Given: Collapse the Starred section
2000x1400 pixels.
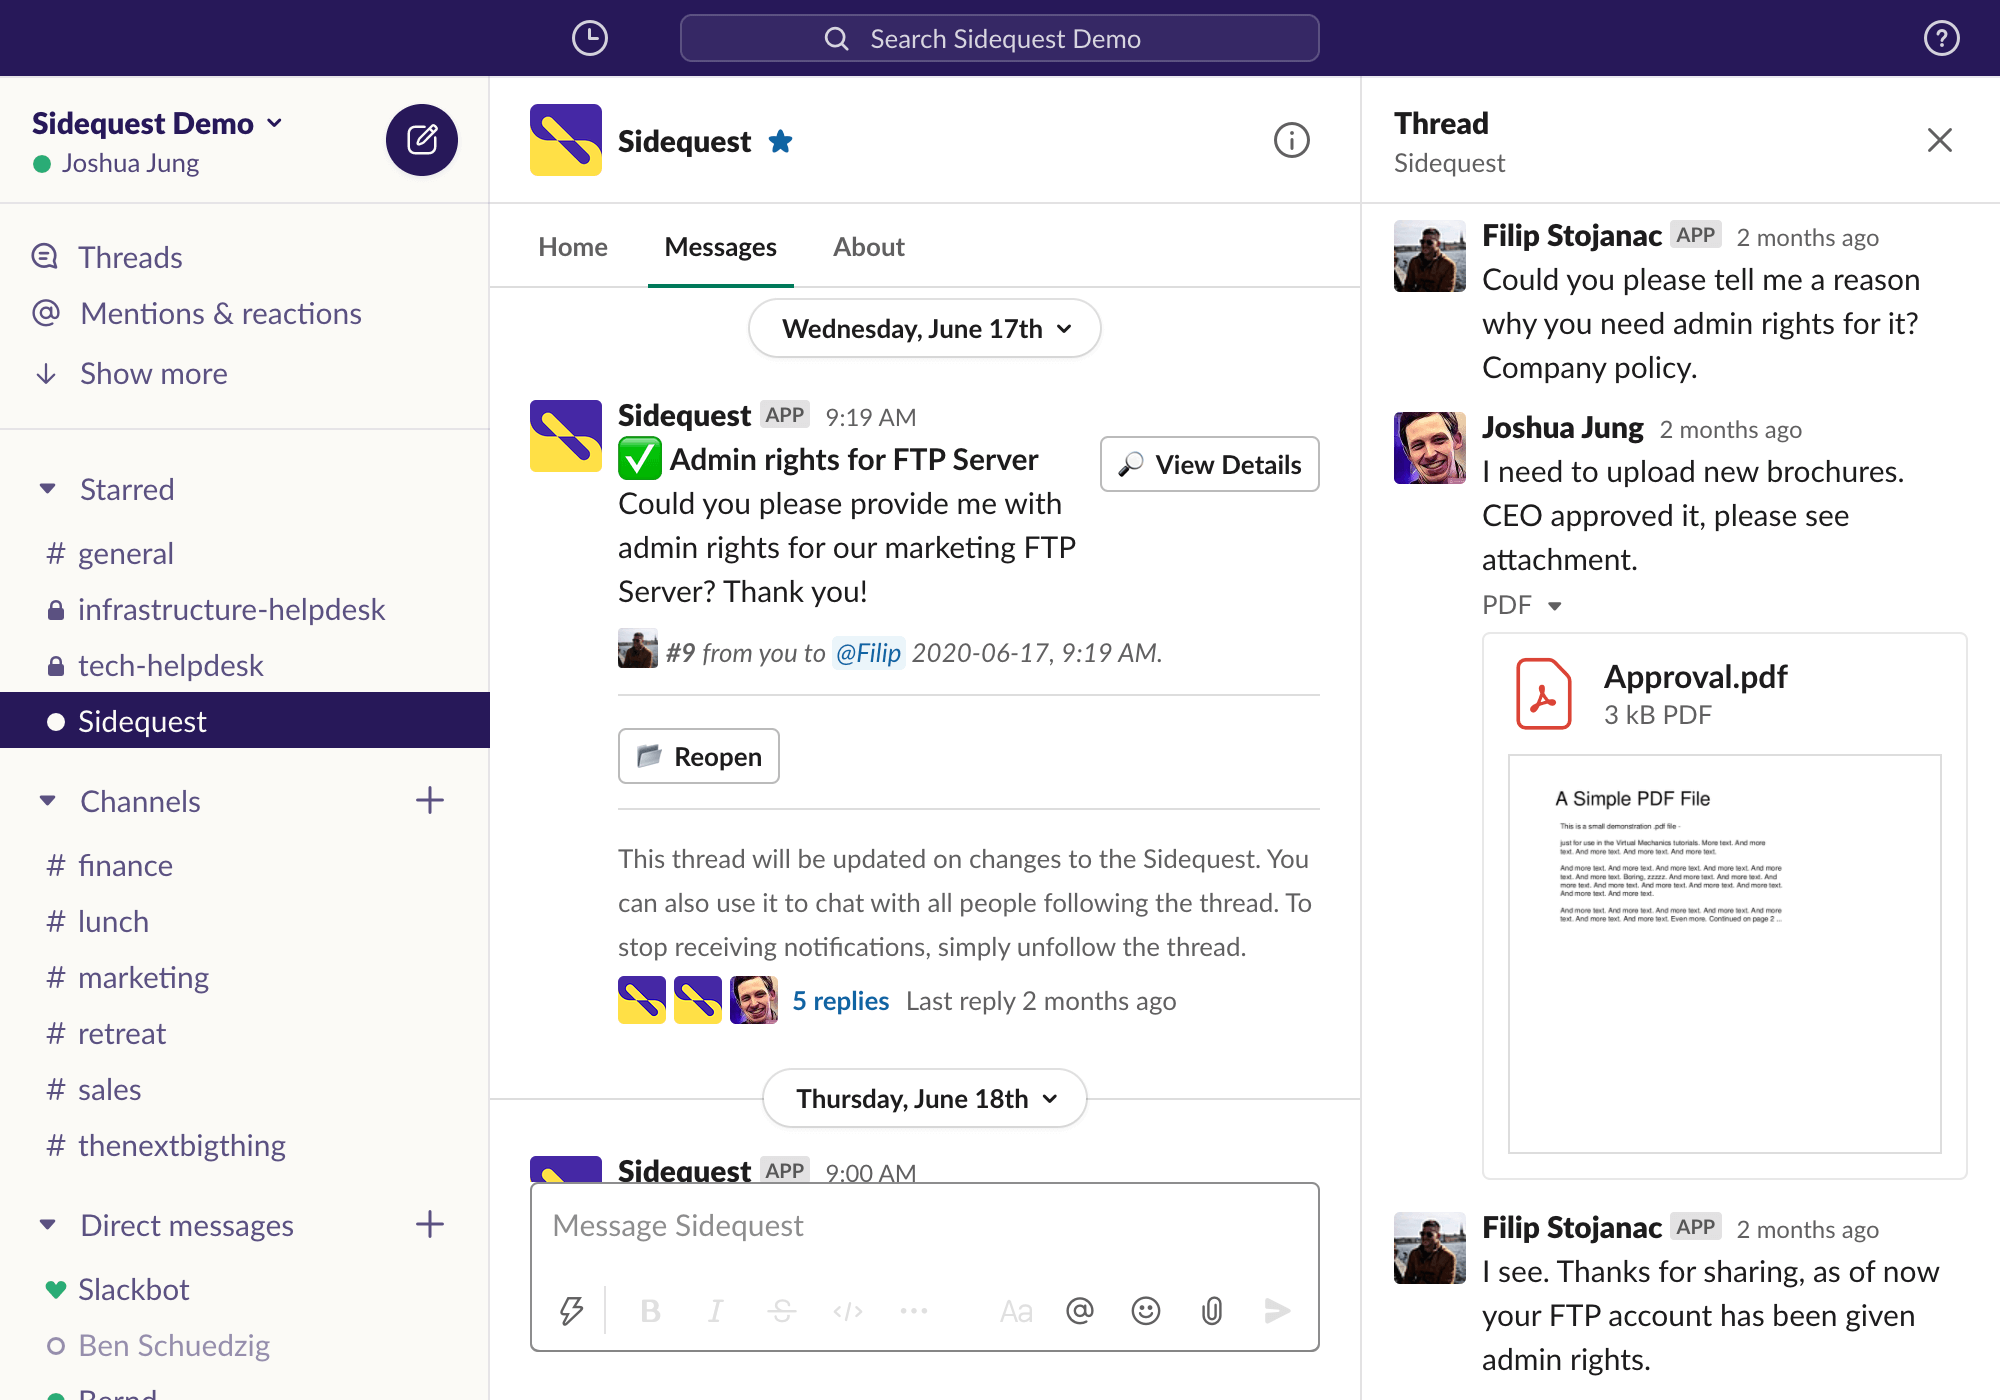Looking at the screenshot, I should click(x=47, y=489).
